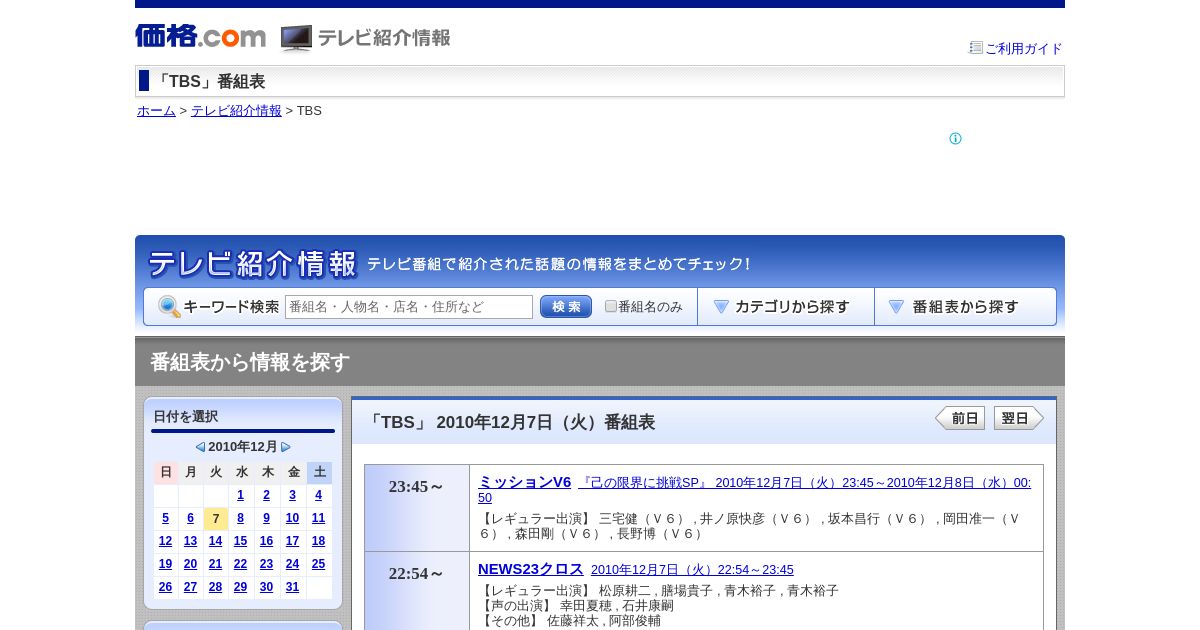
Task: Select December 17 in calendar
Action: point(292,541)
